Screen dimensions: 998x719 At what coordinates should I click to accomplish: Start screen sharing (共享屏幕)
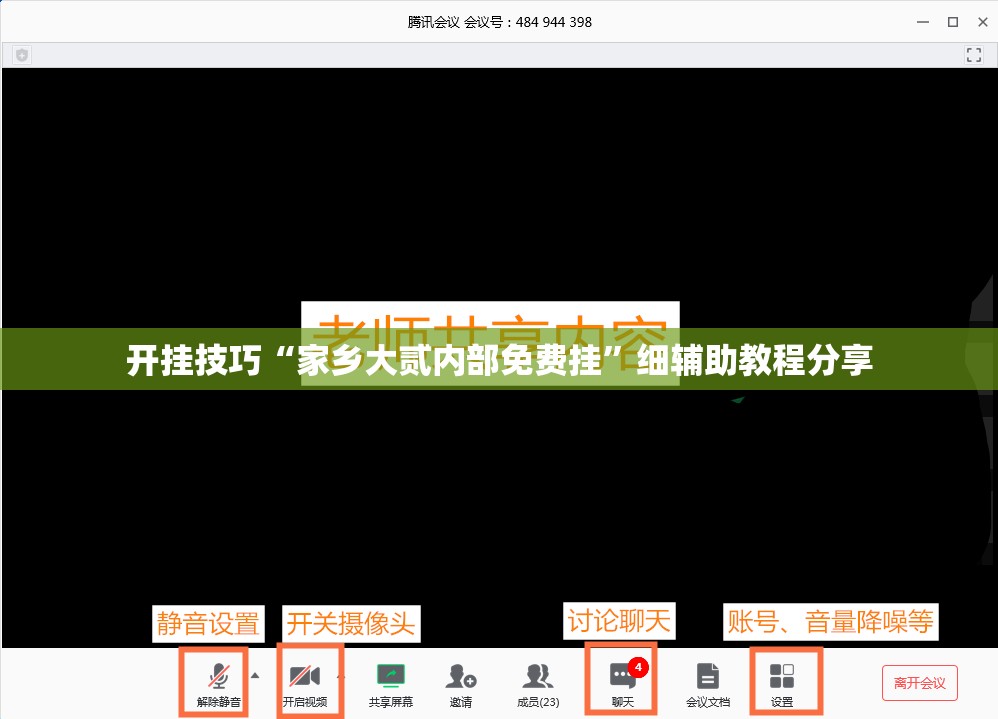(390, 685)
